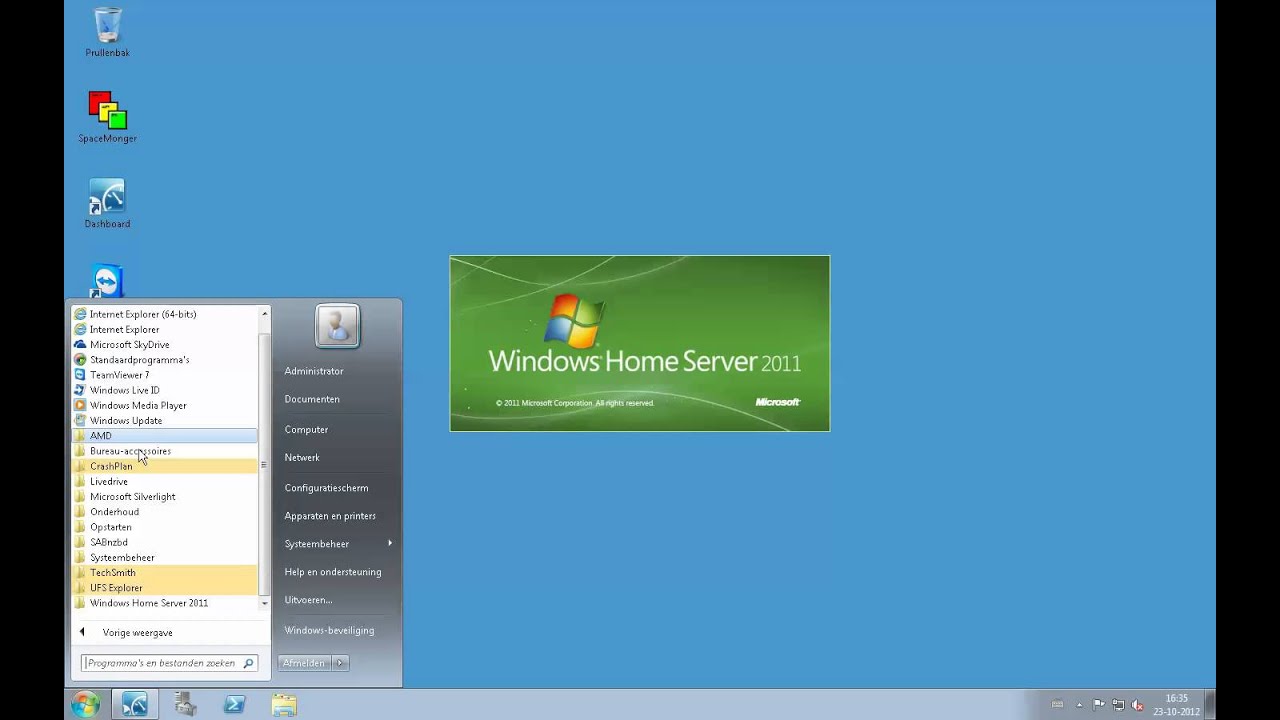Click the Show desktop strip
The width and height of the screenshot is (1280, 720).
click(1210, 704)
